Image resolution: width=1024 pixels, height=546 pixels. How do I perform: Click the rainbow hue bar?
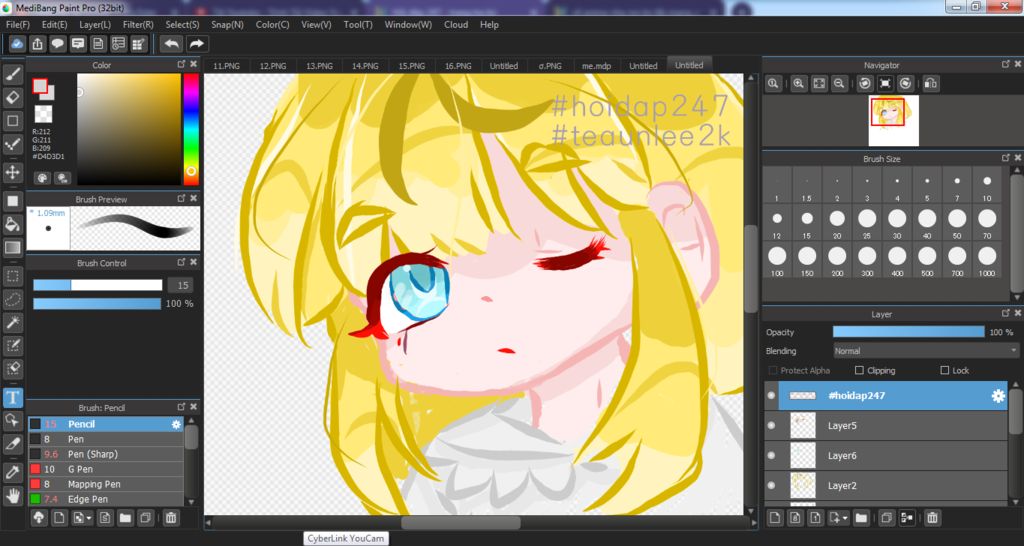tap(191, 129)
